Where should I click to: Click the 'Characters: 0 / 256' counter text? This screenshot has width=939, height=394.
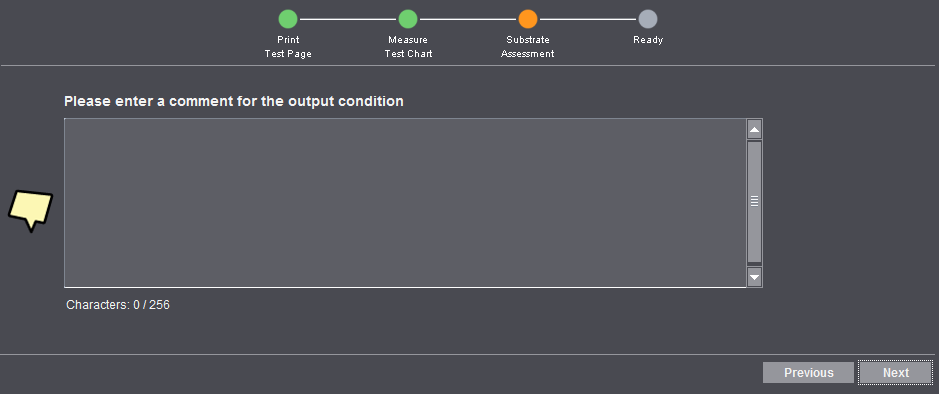pyautogui.click(x=118, y=305)
